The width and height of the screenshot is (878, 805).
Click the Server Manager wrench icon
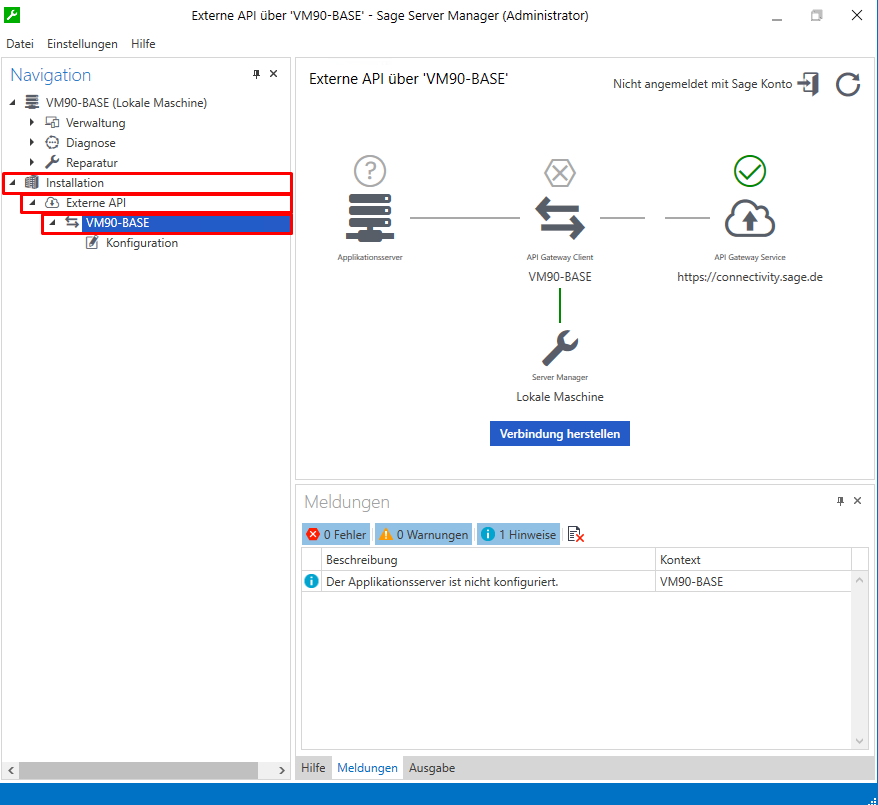click(559, 348)
